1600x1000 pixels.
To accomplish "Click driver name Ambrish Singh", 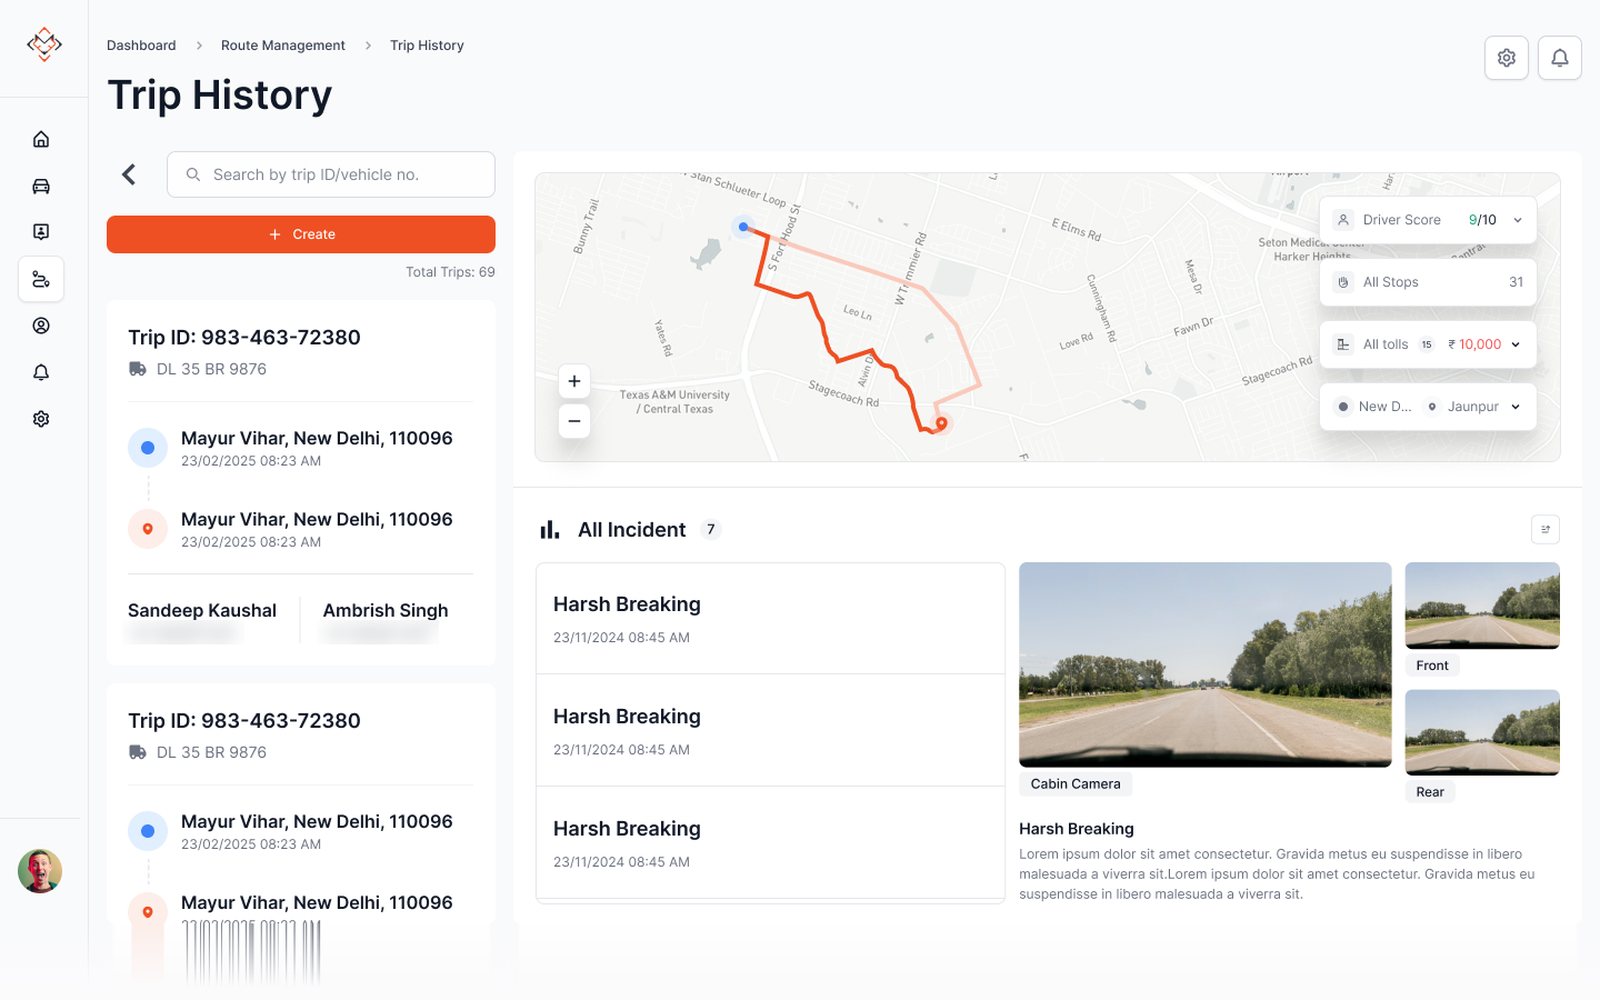I will 385,610.
